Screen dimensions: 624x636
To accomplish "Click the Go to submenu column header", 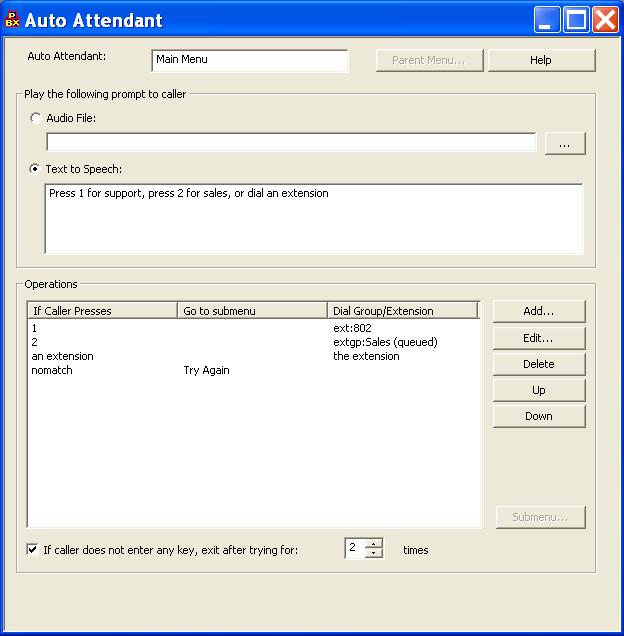I will 252,311.
